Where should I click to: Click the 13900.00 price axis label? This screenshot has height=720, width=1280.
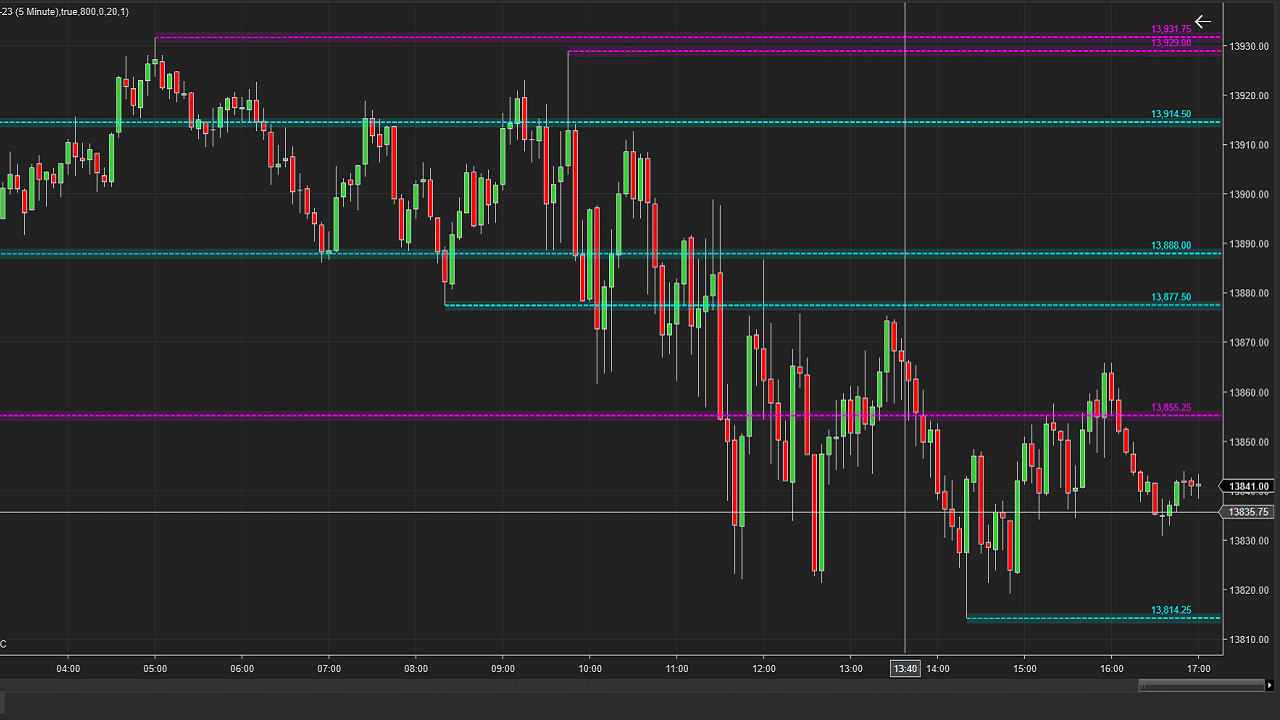(x=1249, y=195)
